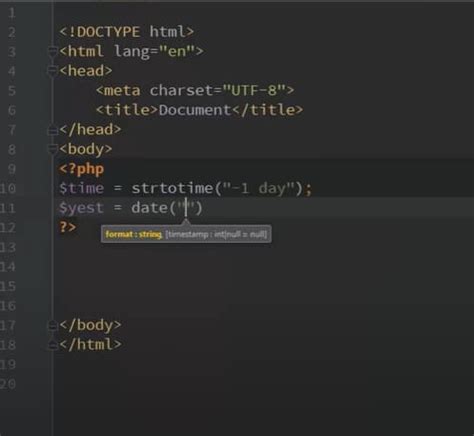This screenshot has height=436, width=474.
Task: Collapse the head tag fold marker
Action: pyautogui.click(x=52, y=71)
